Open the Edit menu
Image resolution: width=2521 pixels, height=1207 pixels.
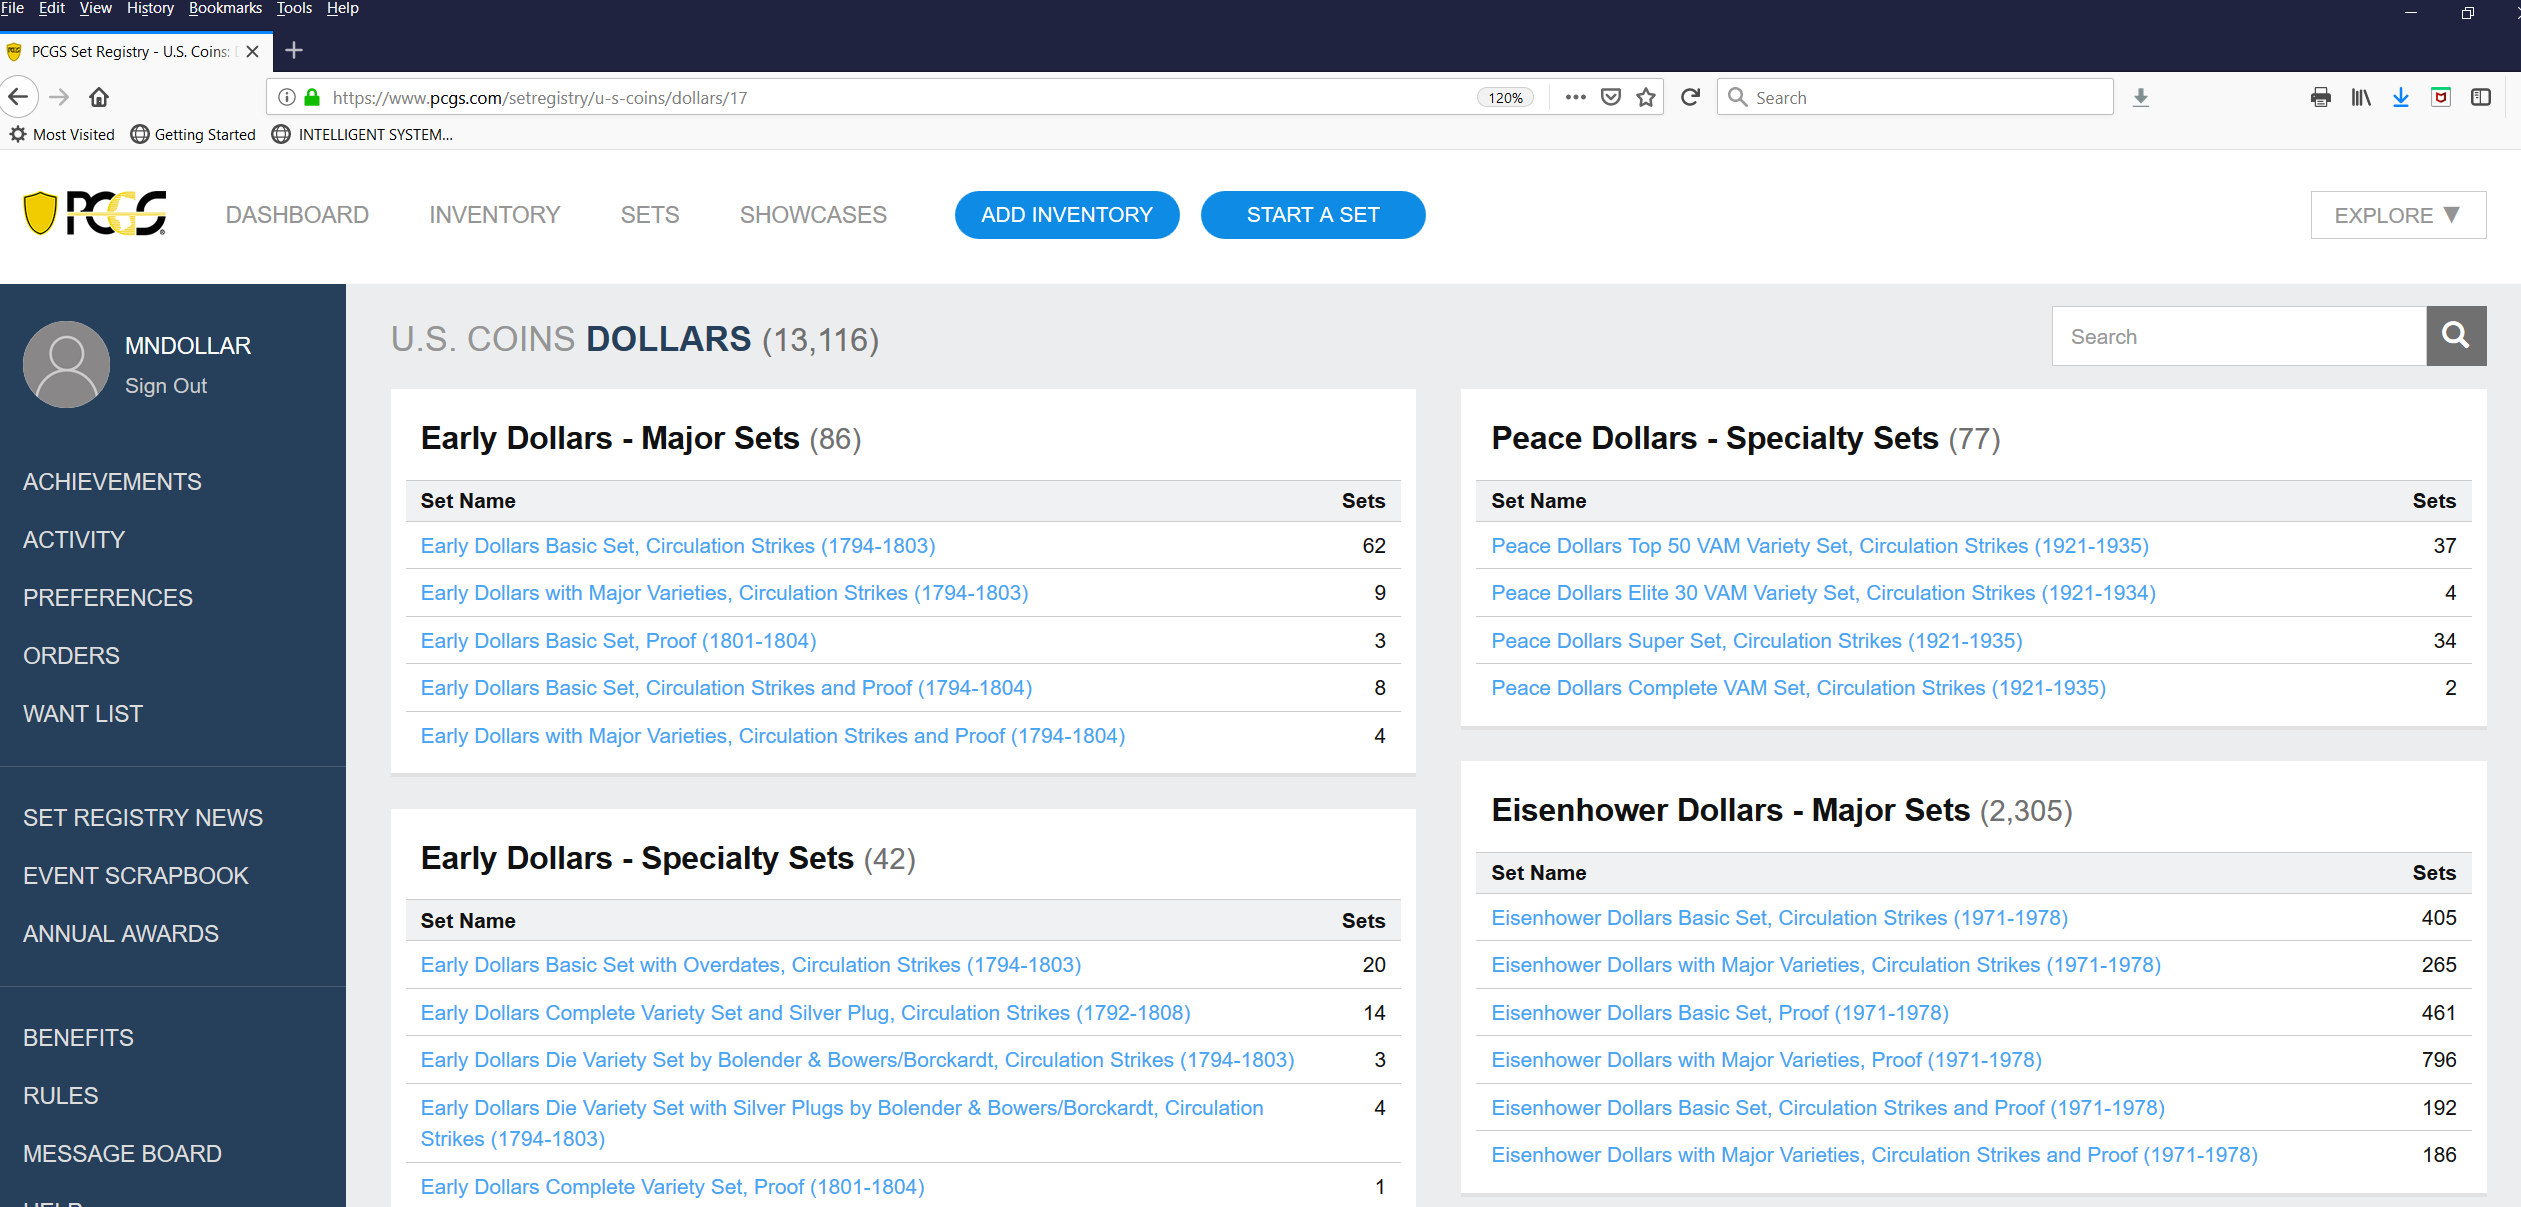click(x=52, y=8)
